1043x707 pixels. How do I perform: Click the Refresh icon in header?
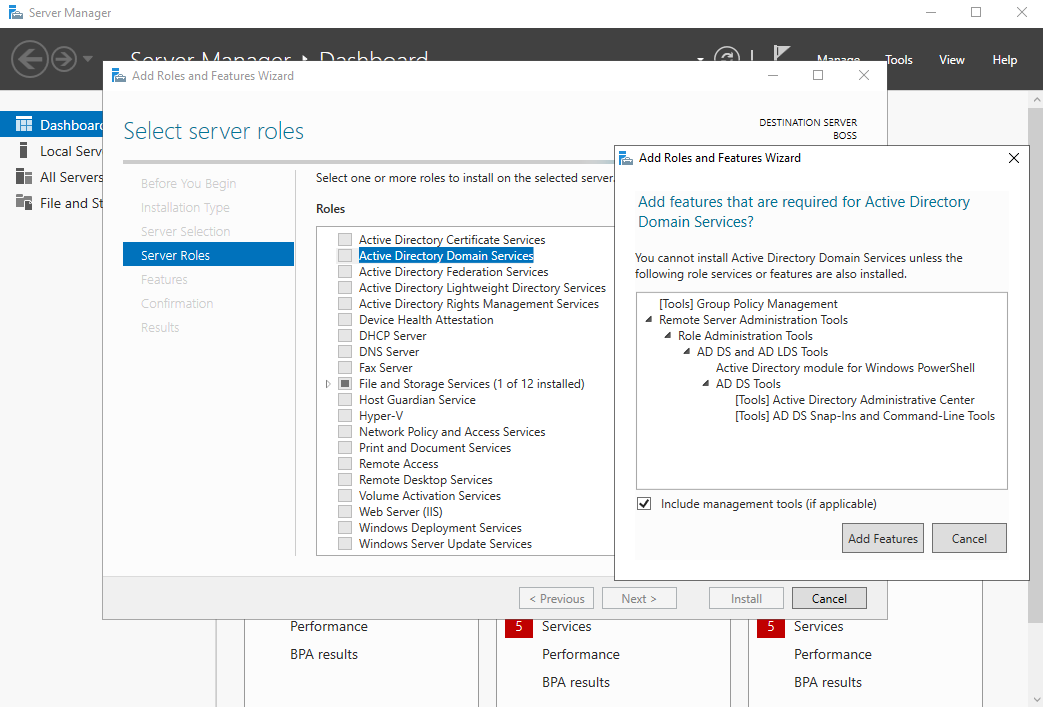[x=727, y=59]
